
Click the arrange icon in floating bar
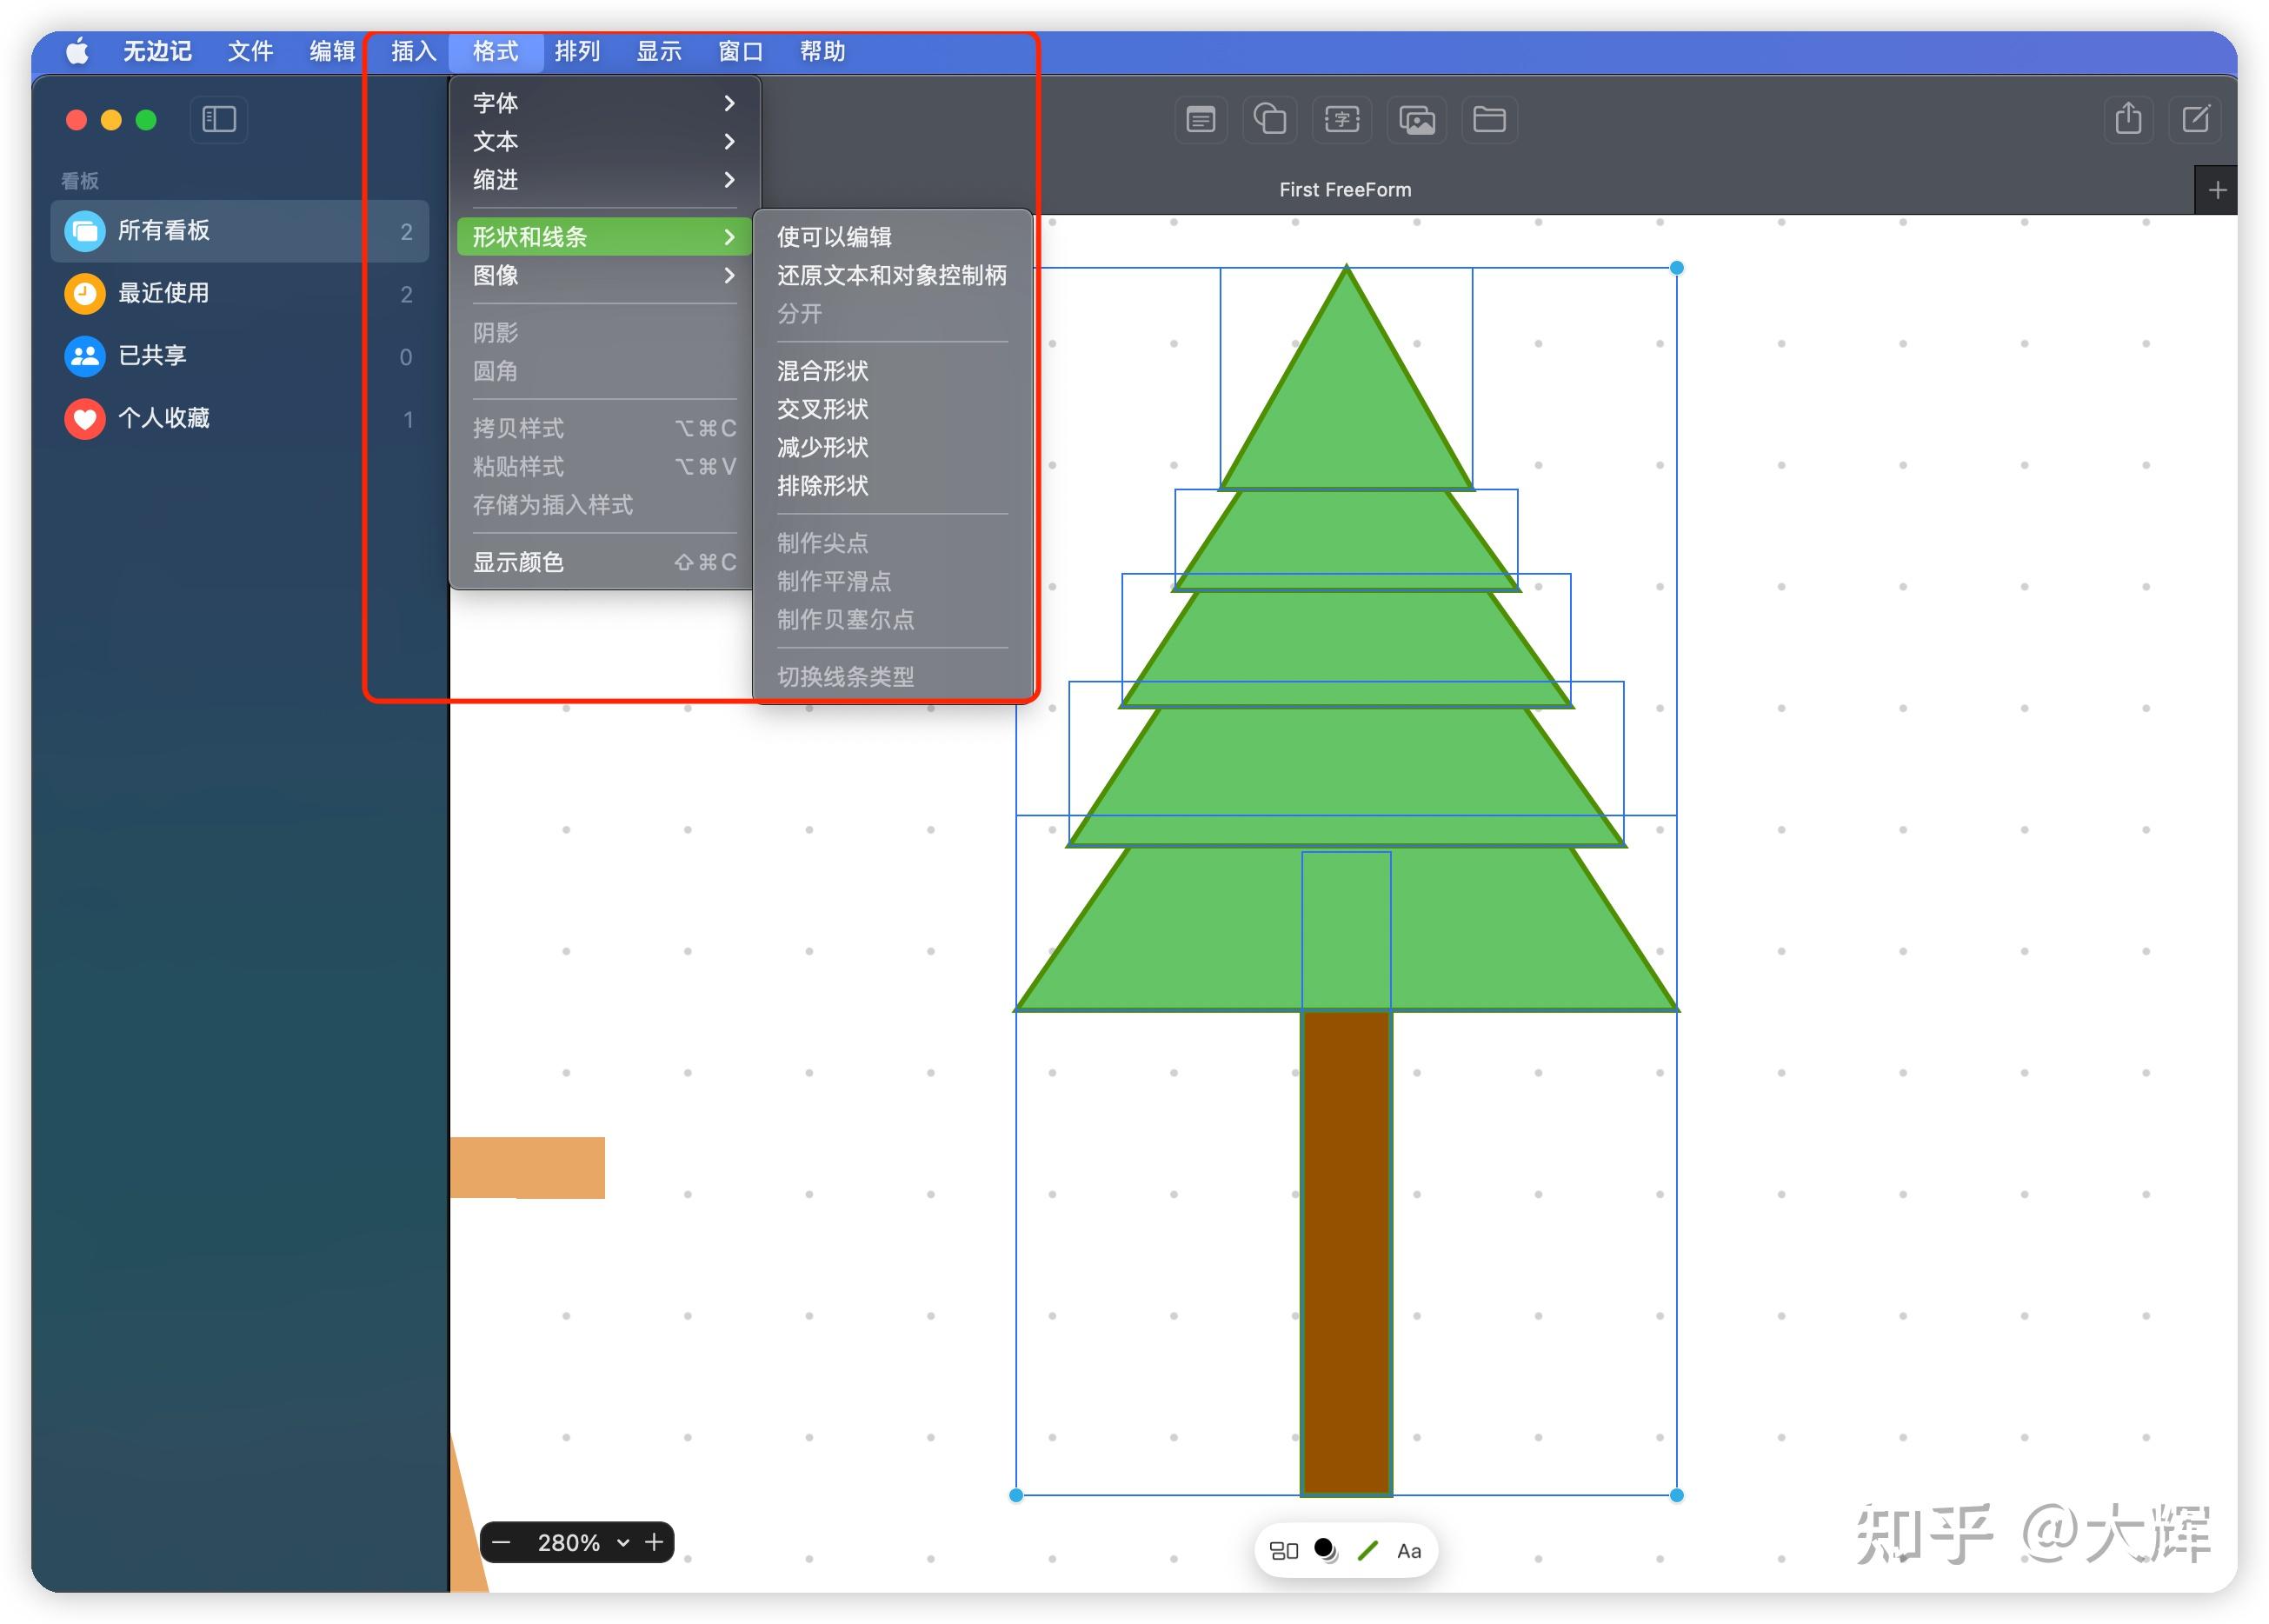click(1283, 1551)
